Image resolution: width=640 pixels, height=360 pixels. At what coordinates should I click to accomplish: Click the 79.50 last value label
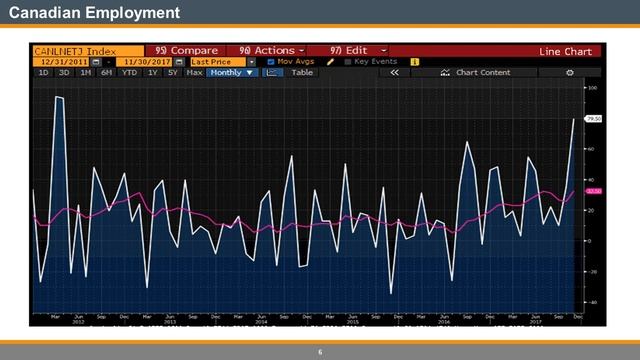click(593, 119)
